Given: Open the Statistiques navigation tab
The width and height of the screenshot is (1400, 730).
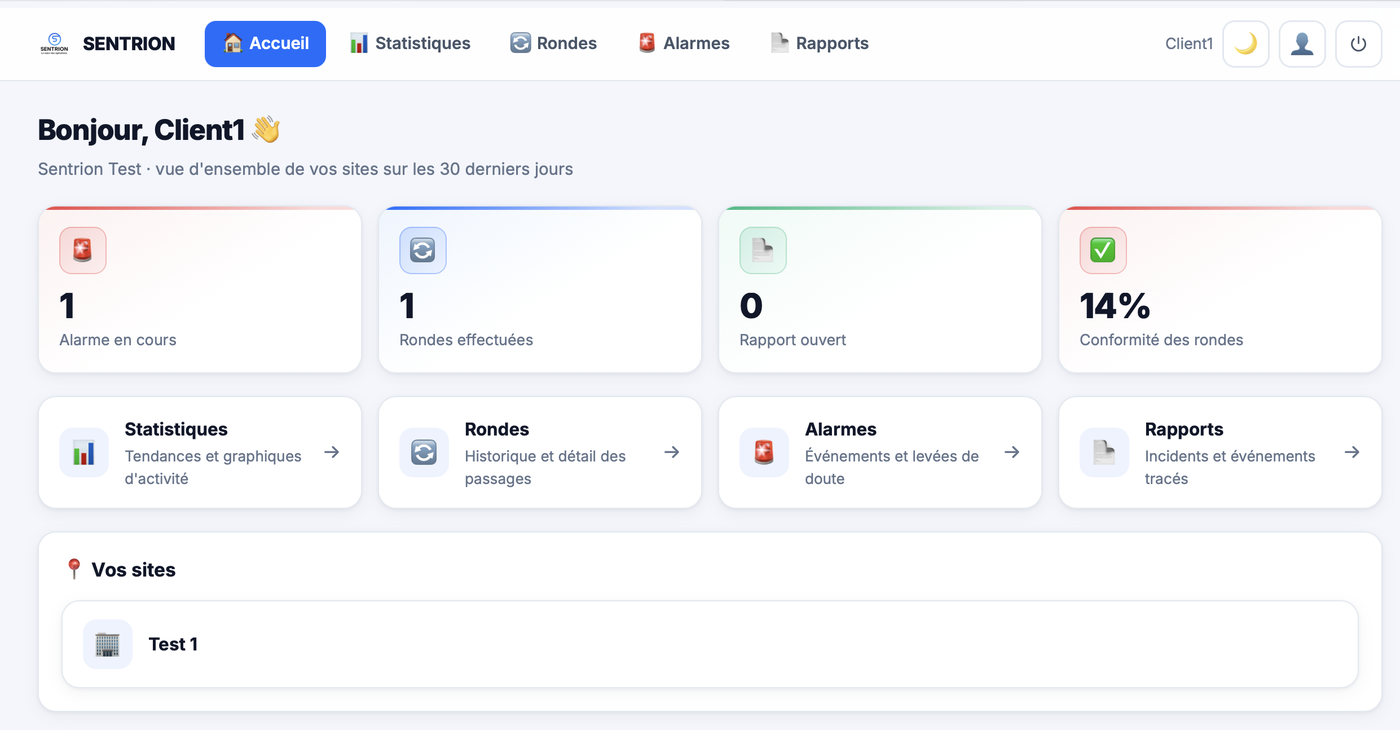Looking at the screenshot, I should [x=410, y=44].
